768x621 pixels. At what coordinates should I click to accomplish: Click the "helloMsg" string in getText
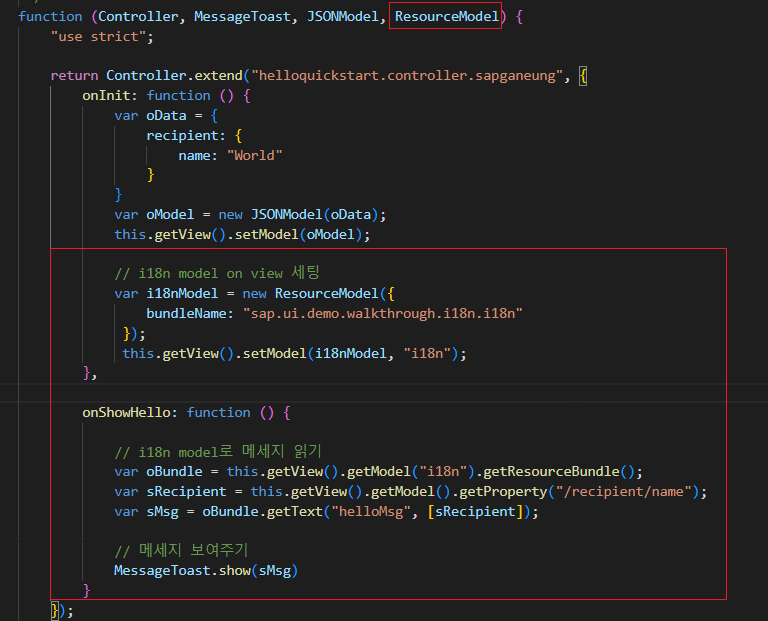pos(371,512)
